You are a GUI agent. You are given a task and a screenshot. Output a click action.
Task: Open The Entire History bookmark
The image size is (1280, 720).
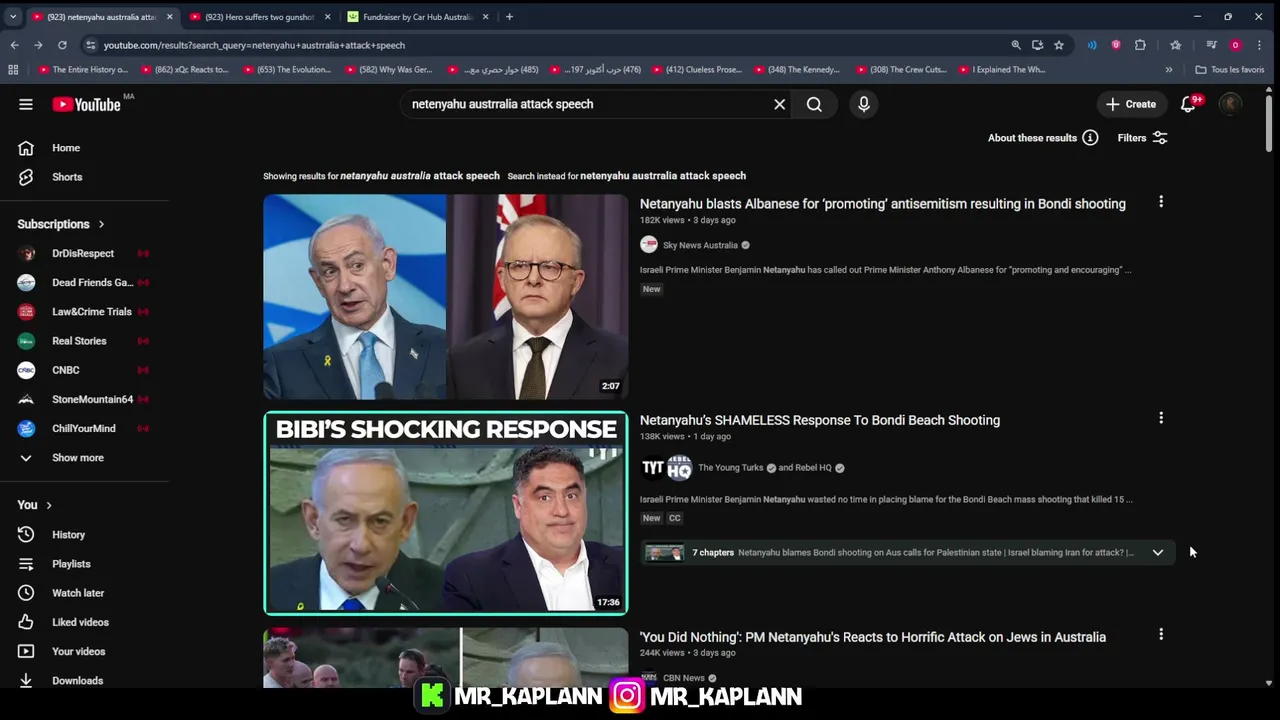[x=83, y=70]
